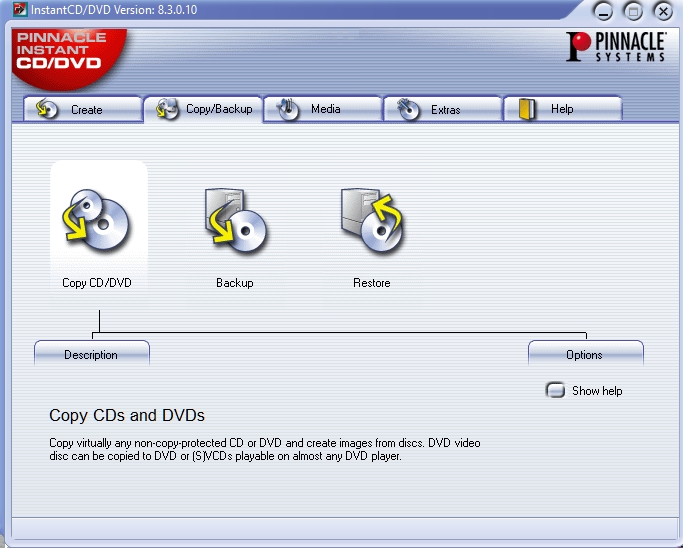The height and width of the screenshot is (548, 683).
Task: Click the Show help label
Action: click(x=597, y=391)
